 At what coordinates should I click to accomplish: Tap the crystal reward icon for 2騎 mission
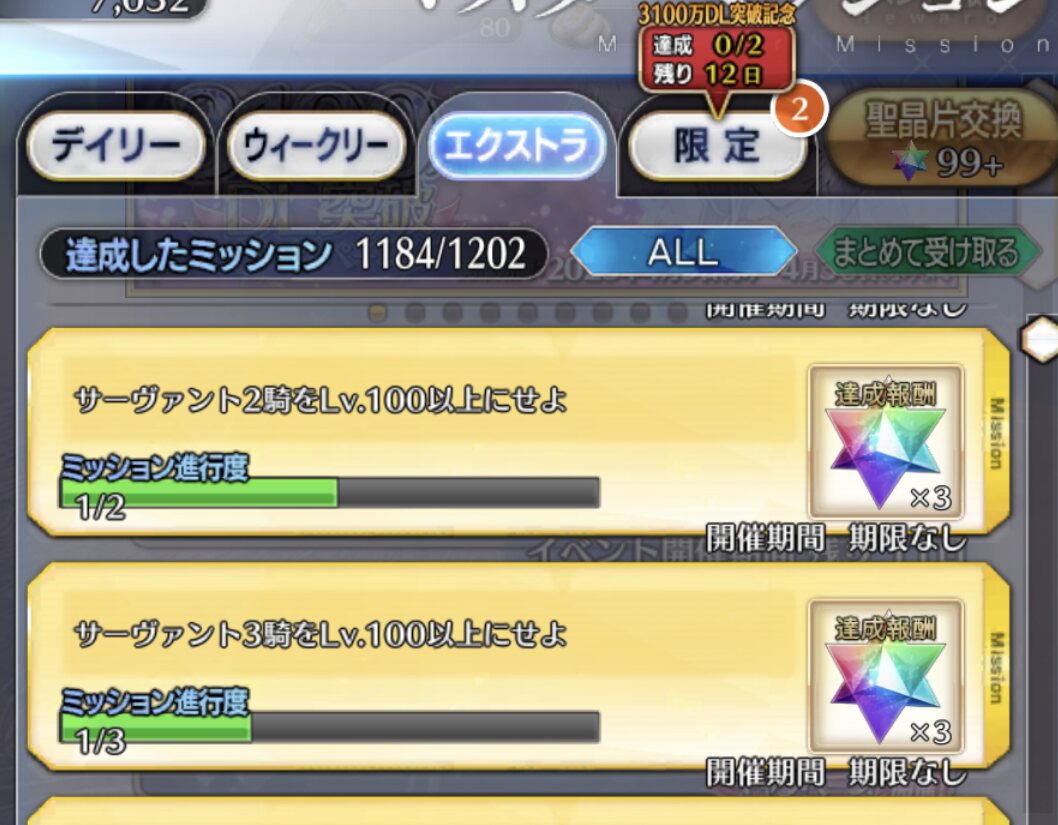885,443
